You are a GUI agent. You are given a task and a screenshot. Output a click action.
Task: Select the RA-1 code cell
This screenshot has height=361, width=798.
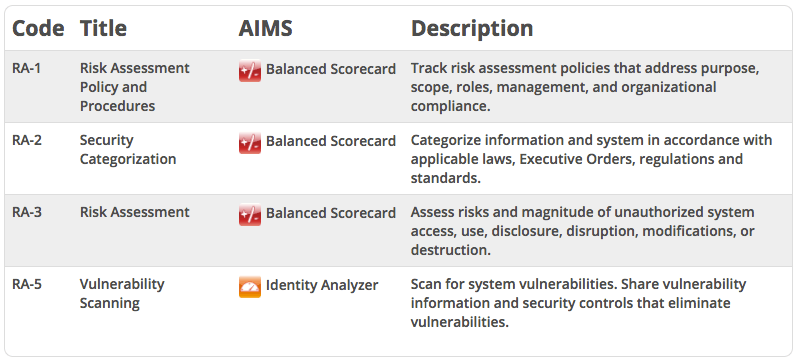click(x=26, y=68)
